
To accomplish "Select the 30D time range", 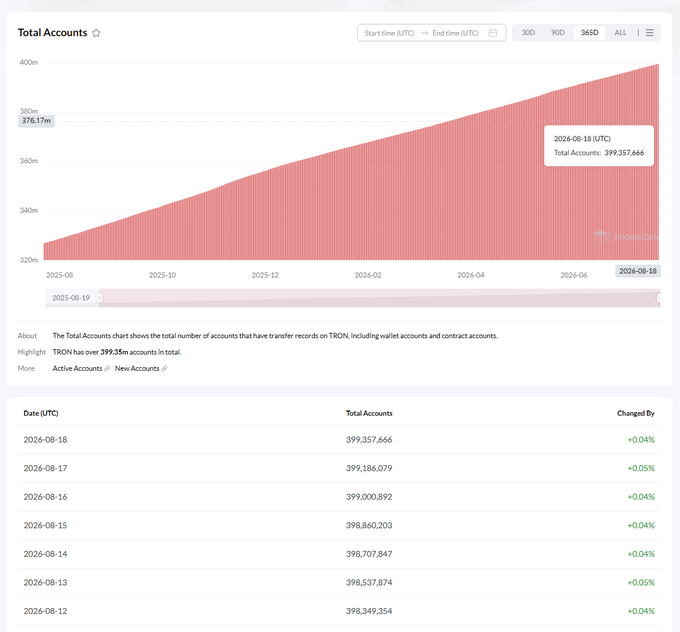I will tap(528, 33).
